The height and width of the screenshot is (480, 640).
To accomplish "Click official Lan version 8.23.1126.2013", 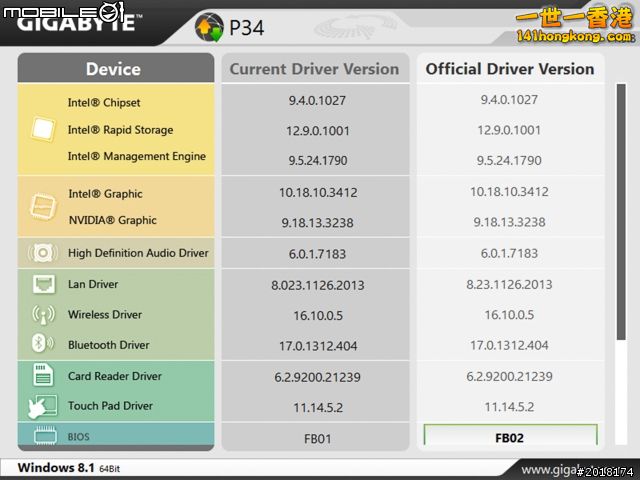I will click(x=509, y=284).
